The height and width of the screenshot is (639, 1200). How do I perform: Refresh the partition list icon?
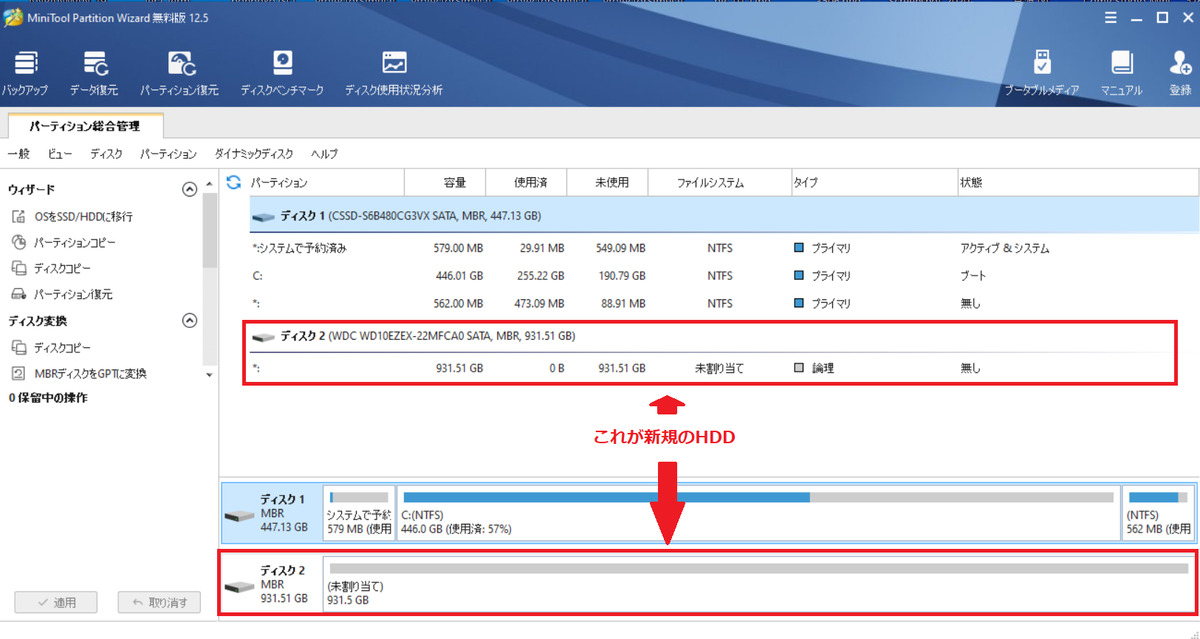click(x=234, y=182)
